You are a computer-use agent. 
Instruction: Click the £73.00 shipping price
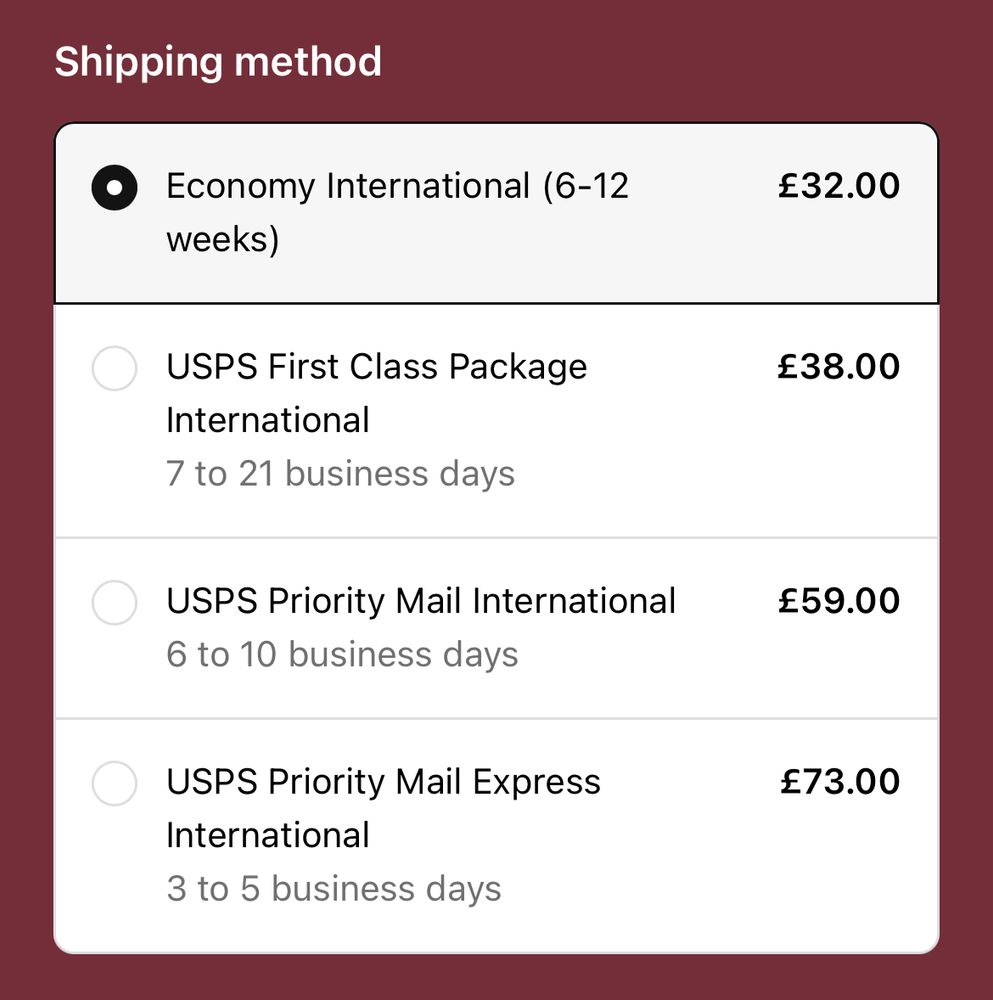pos(840,781)
